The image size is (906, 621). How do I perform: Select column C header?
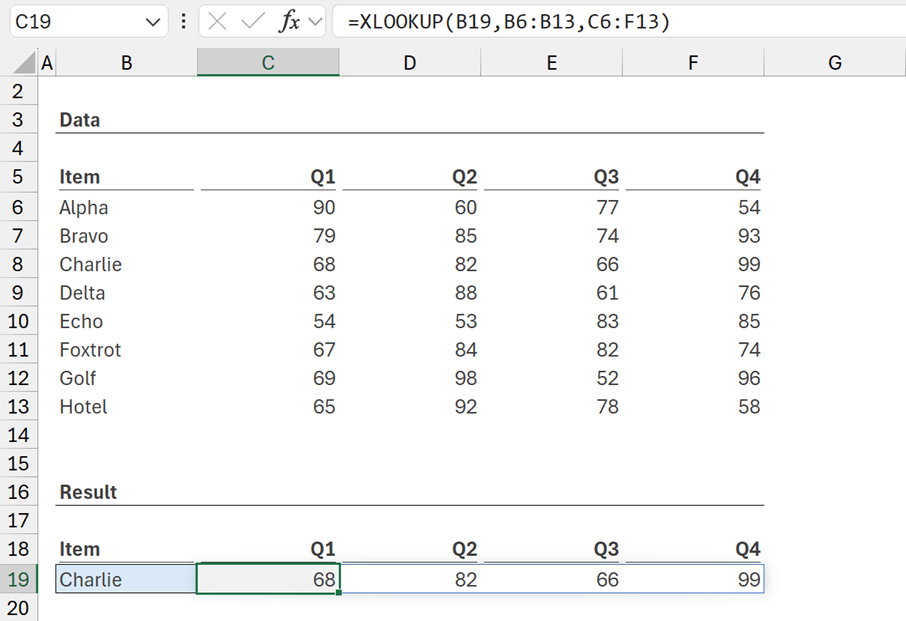click(x=268, y=63)
